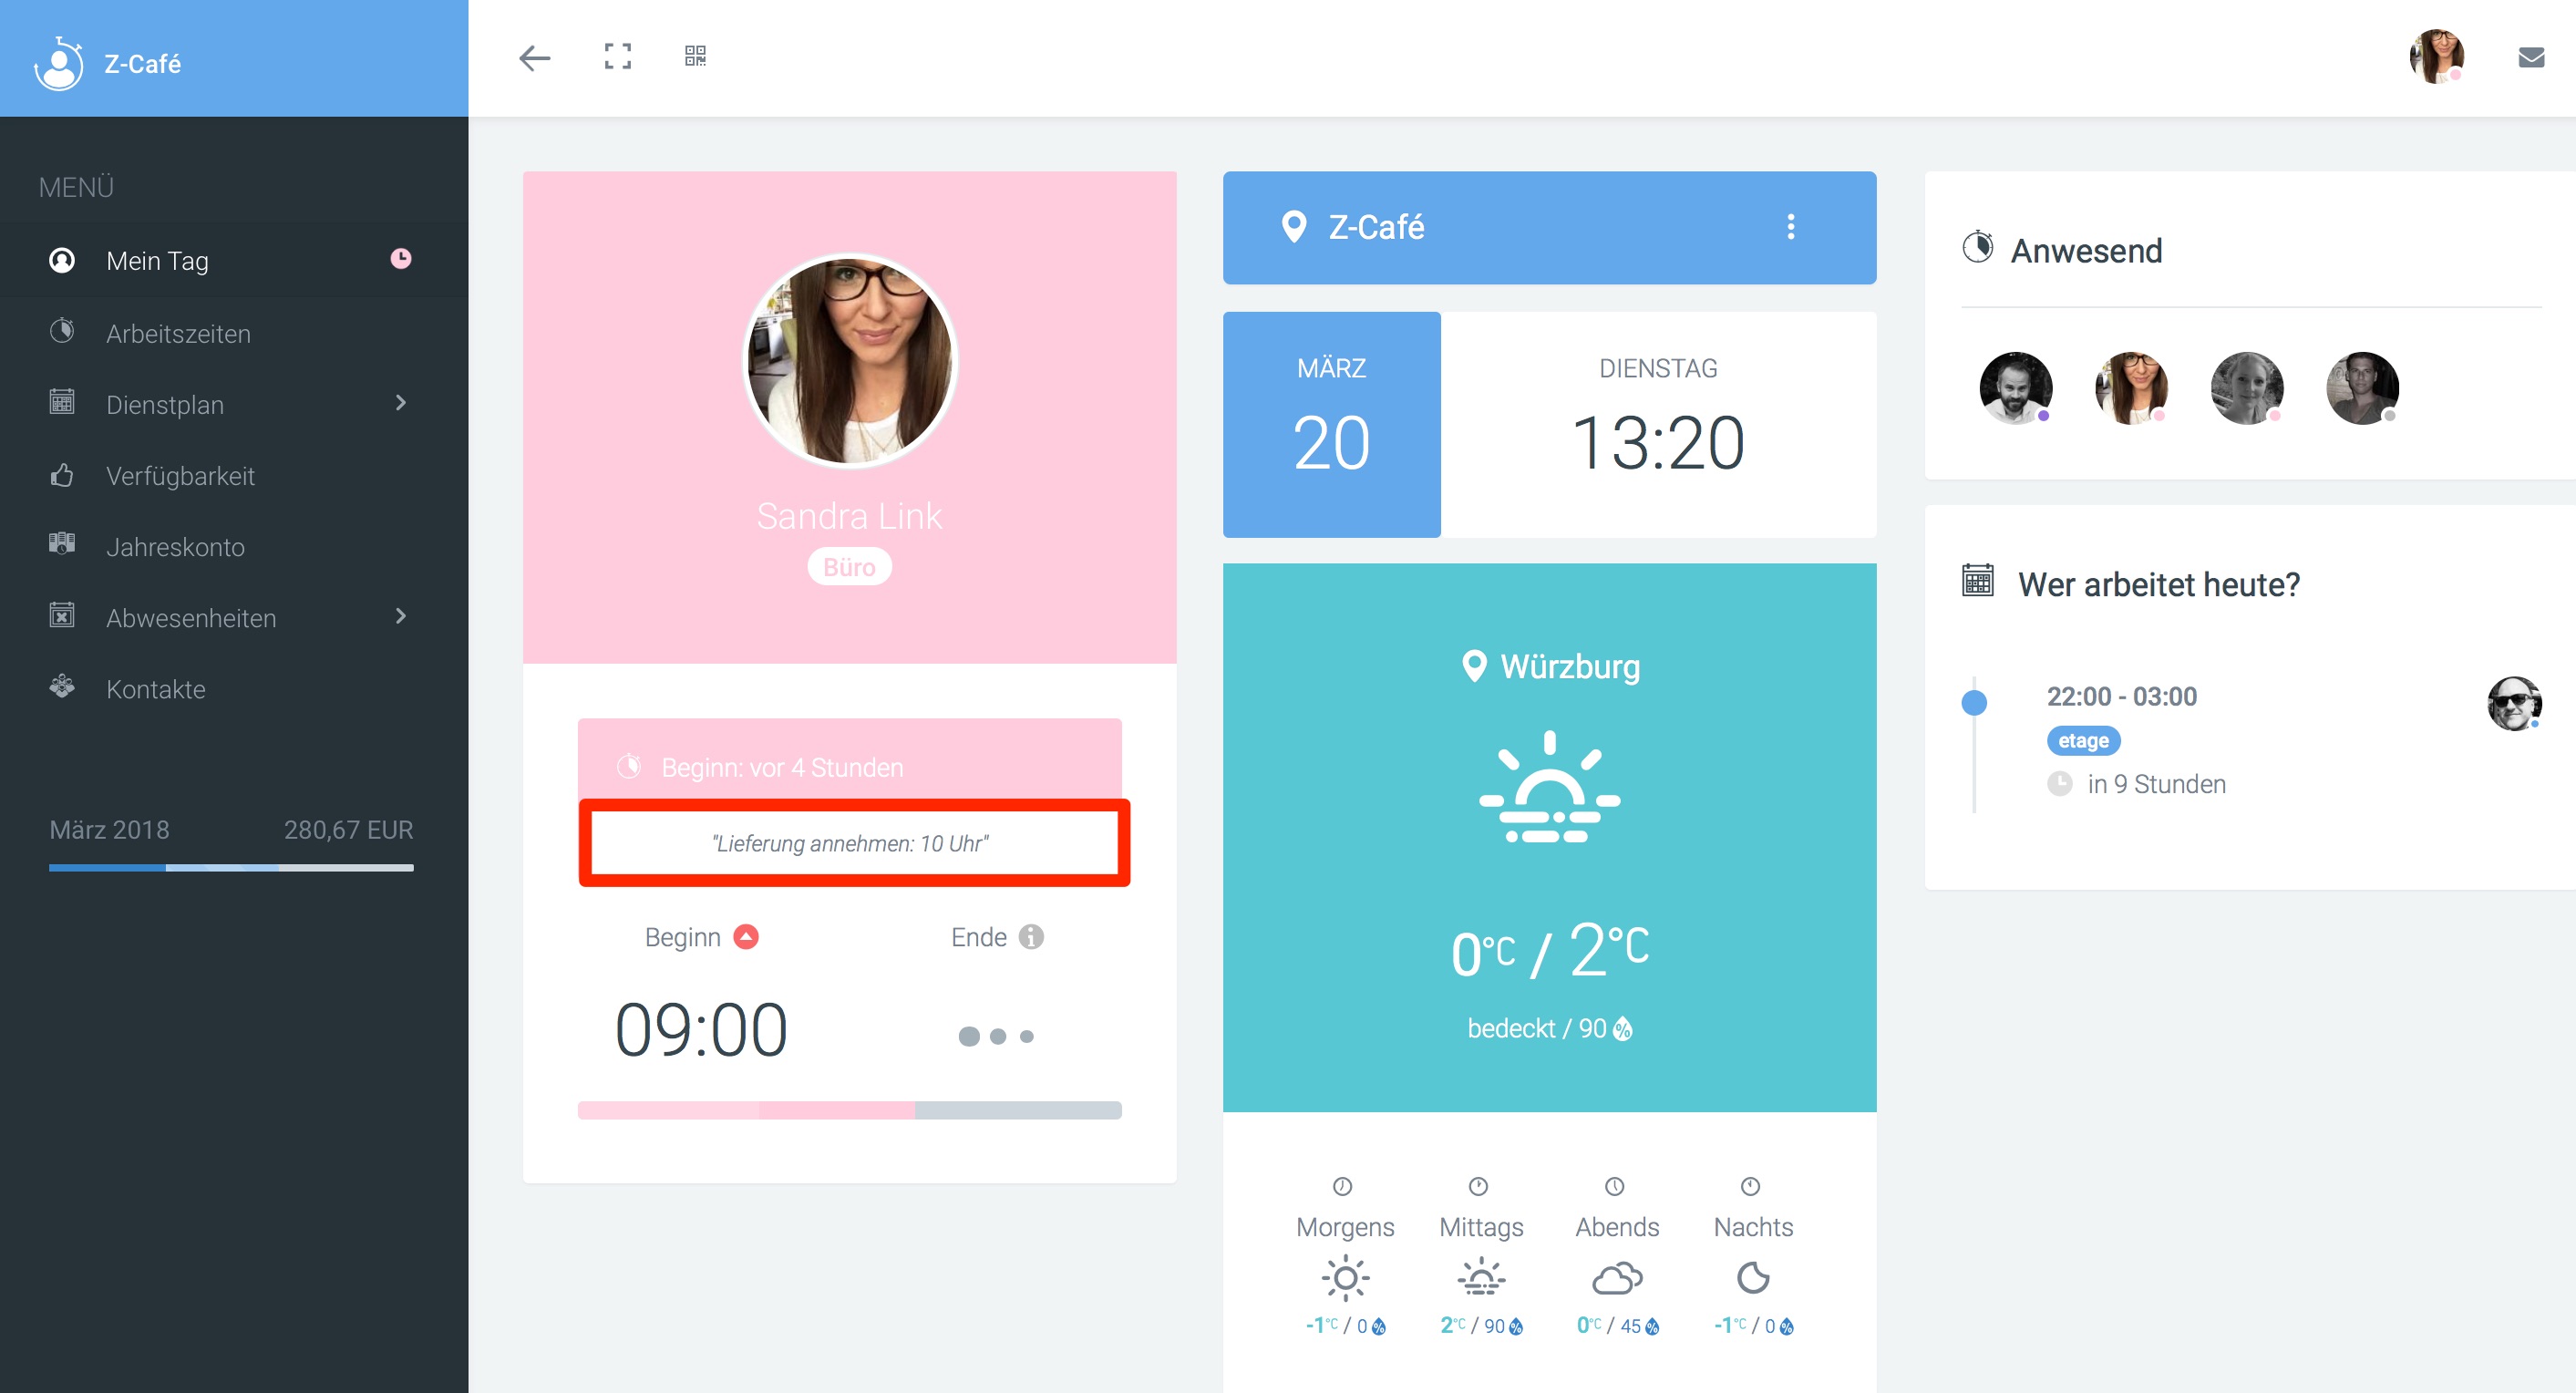Toggle fullscreen mode icon
Image resolution: width=2576 pixels, height=1393 pixels.
618,56
